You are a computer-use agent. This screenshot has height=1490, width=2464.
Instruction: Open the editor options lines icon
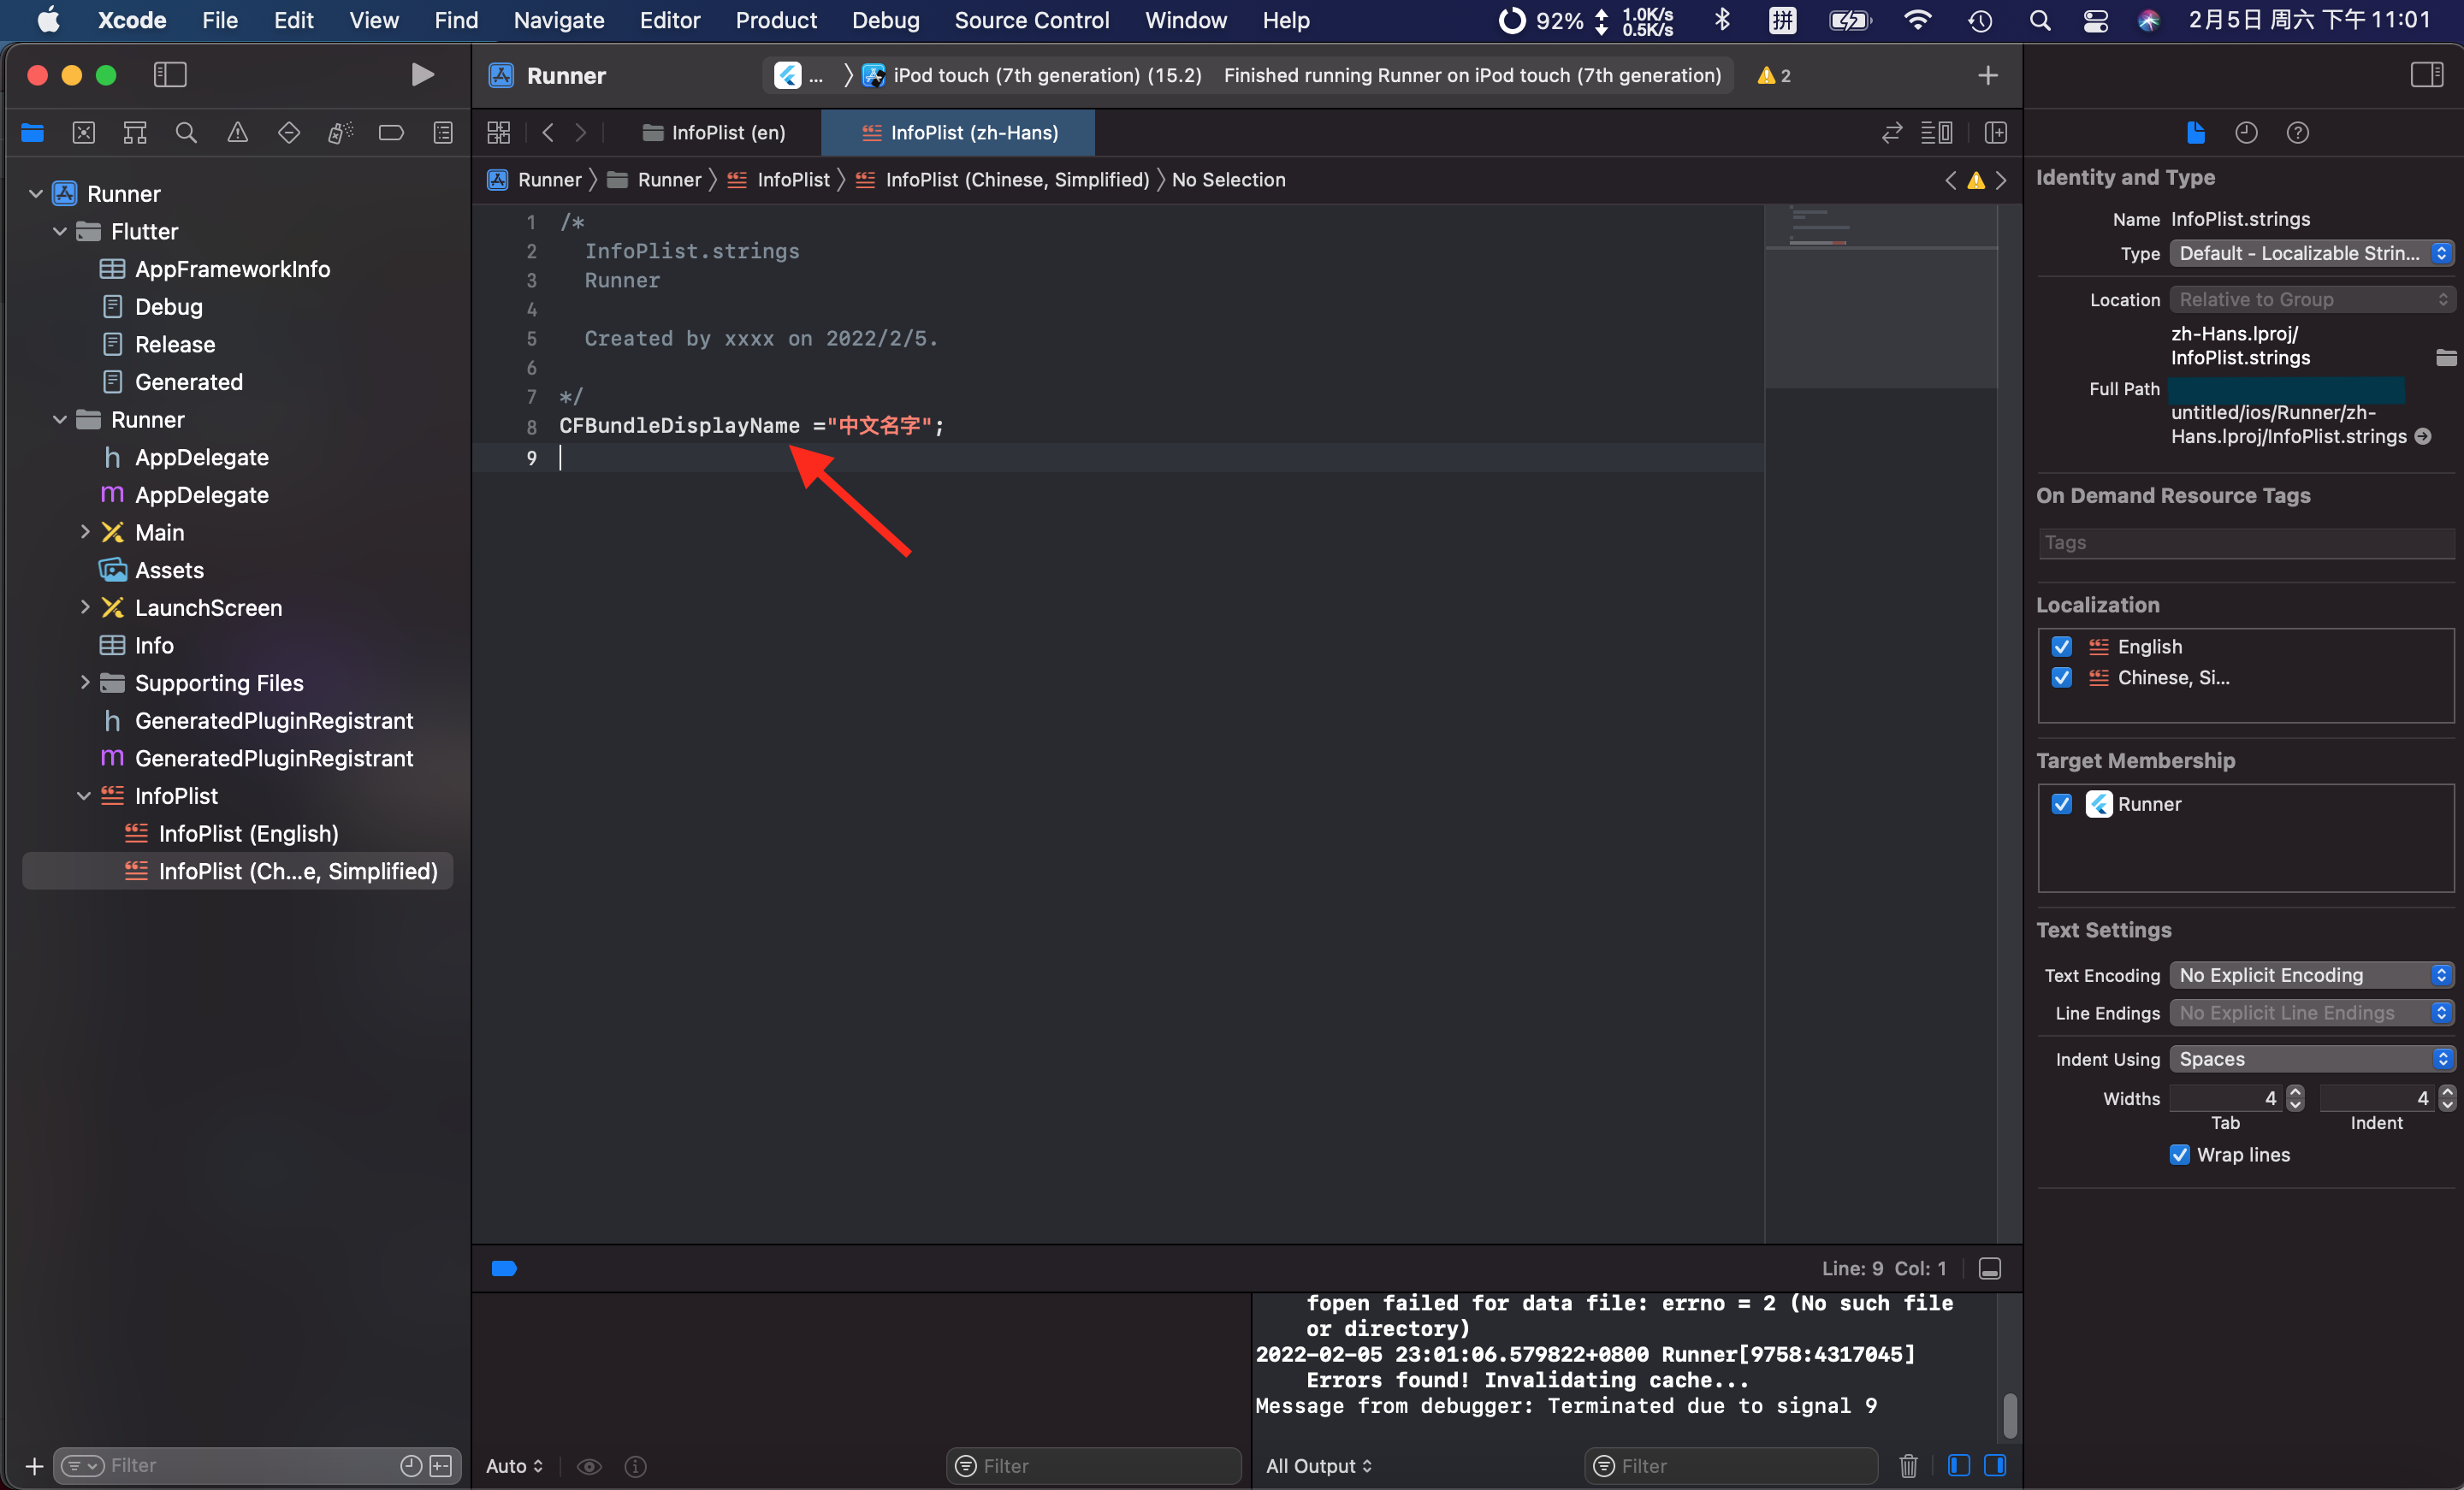(x=1937, y=133)
